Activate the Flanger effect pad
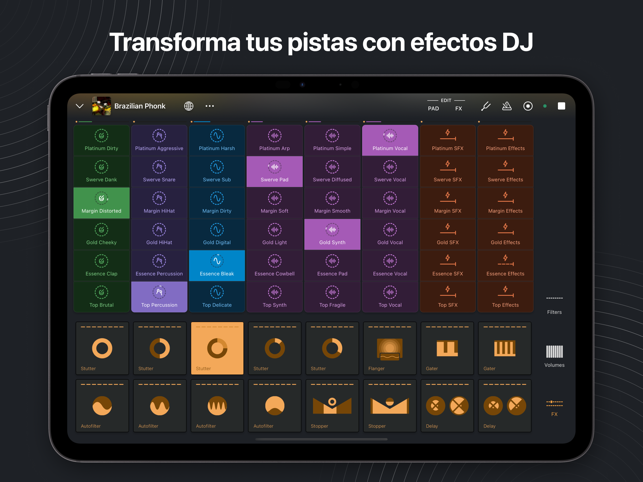 390,348
